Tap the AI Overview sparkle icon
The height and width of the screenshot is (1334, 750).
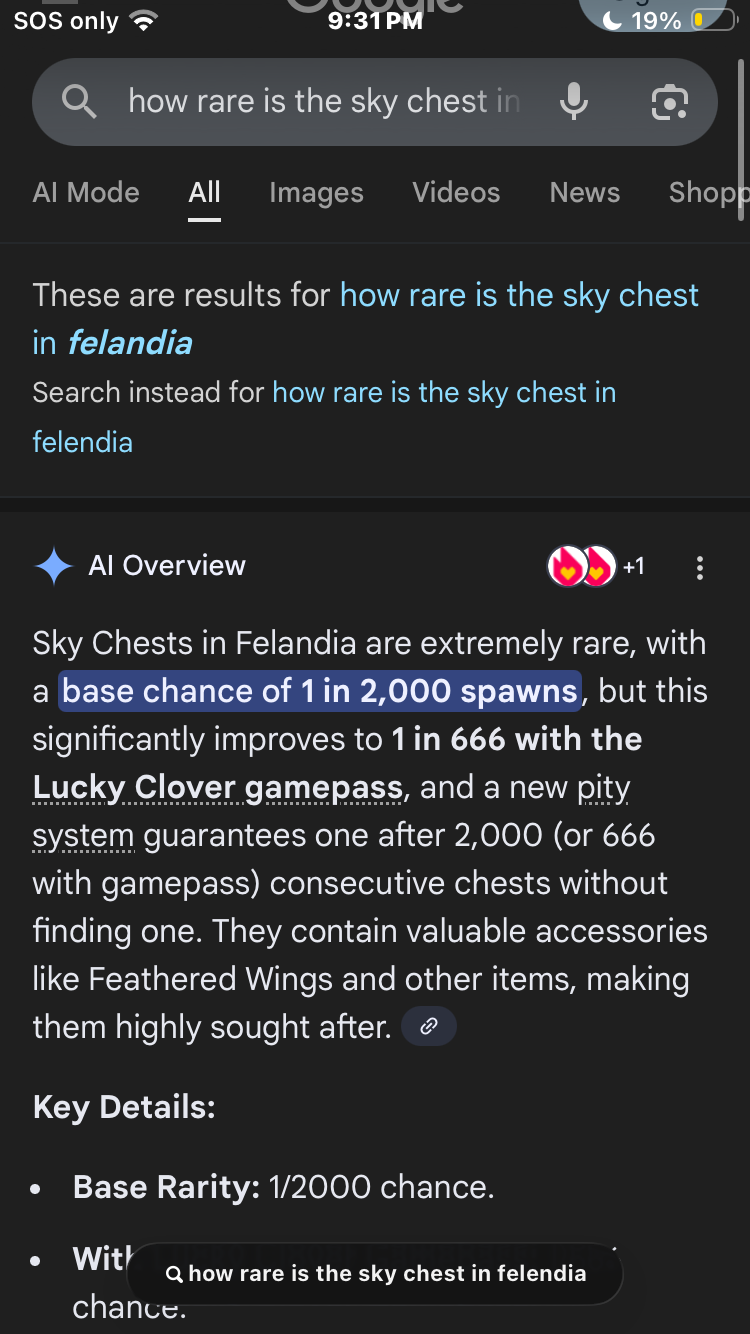[53, 566]
